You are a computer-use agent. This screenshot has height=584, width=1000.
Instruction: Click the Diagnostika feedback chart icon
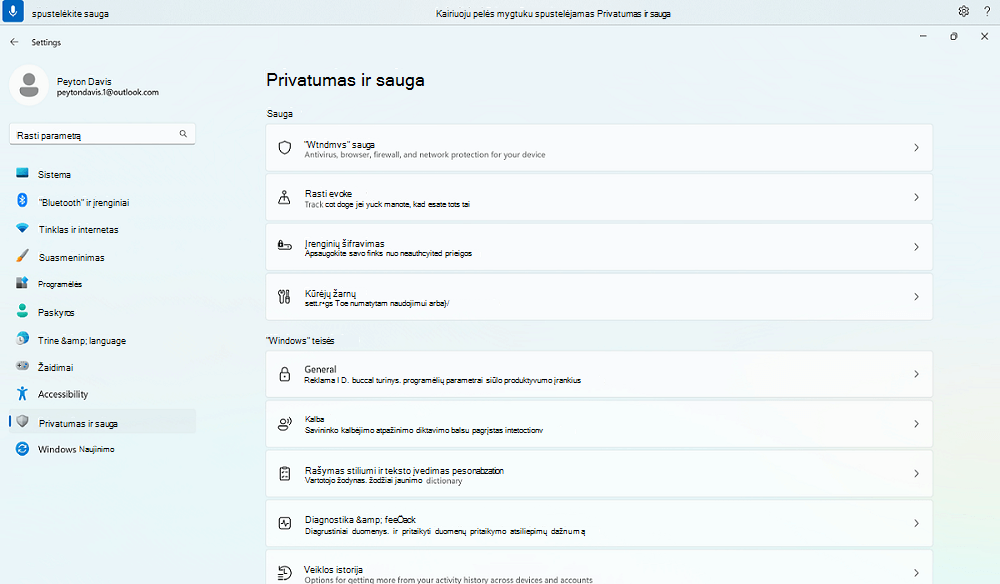(284, 523)
